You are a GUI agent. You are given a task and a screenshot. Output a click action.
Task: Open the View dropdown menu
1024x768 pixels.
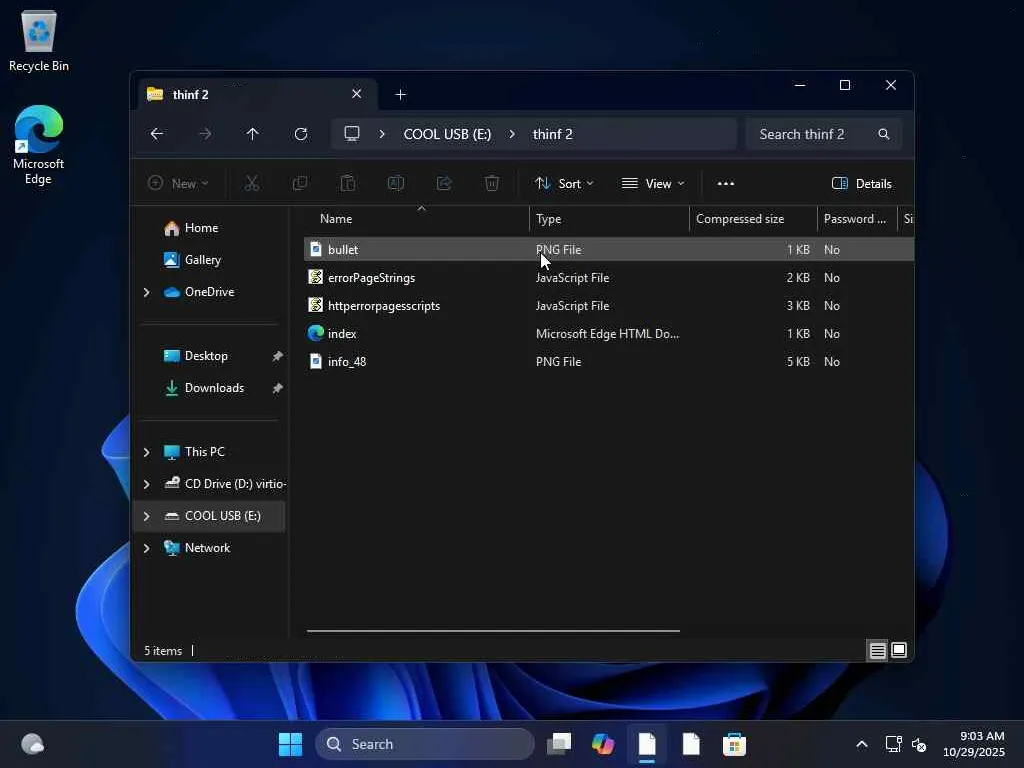click(x=653, y=183)
